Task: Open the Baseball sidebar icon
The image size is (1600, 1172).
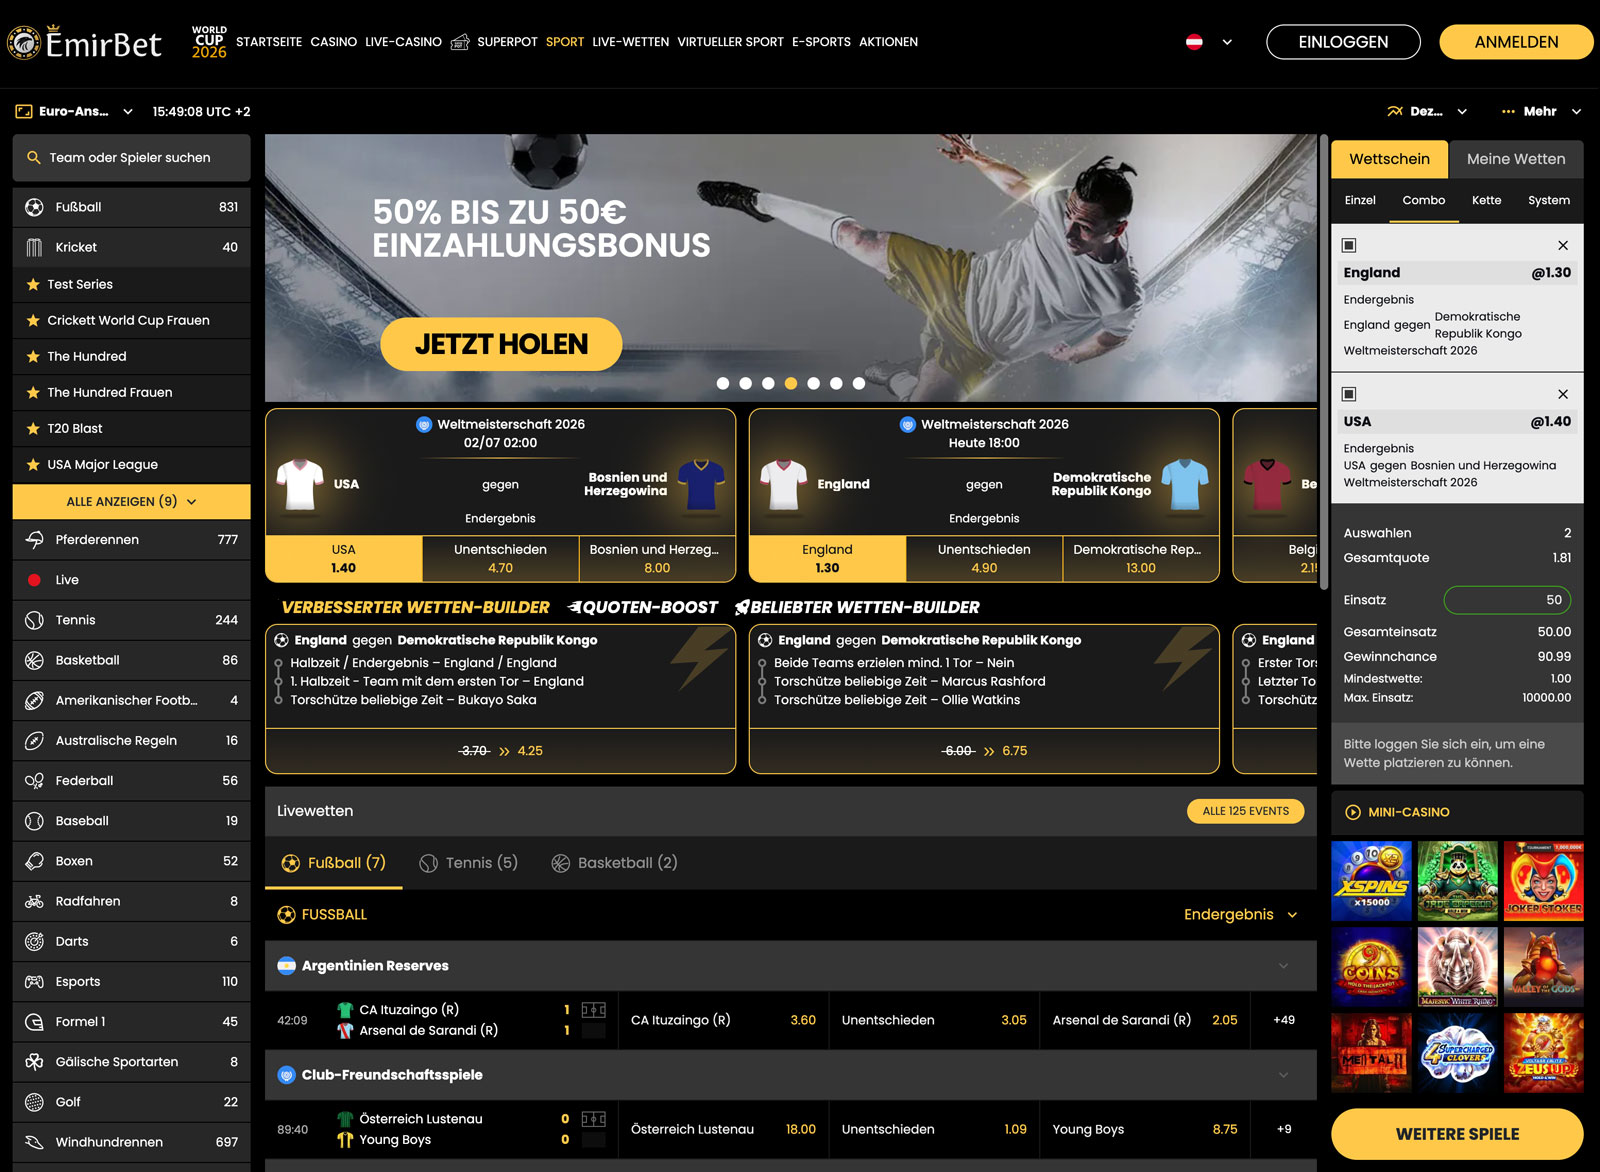Action: [34, 821]
